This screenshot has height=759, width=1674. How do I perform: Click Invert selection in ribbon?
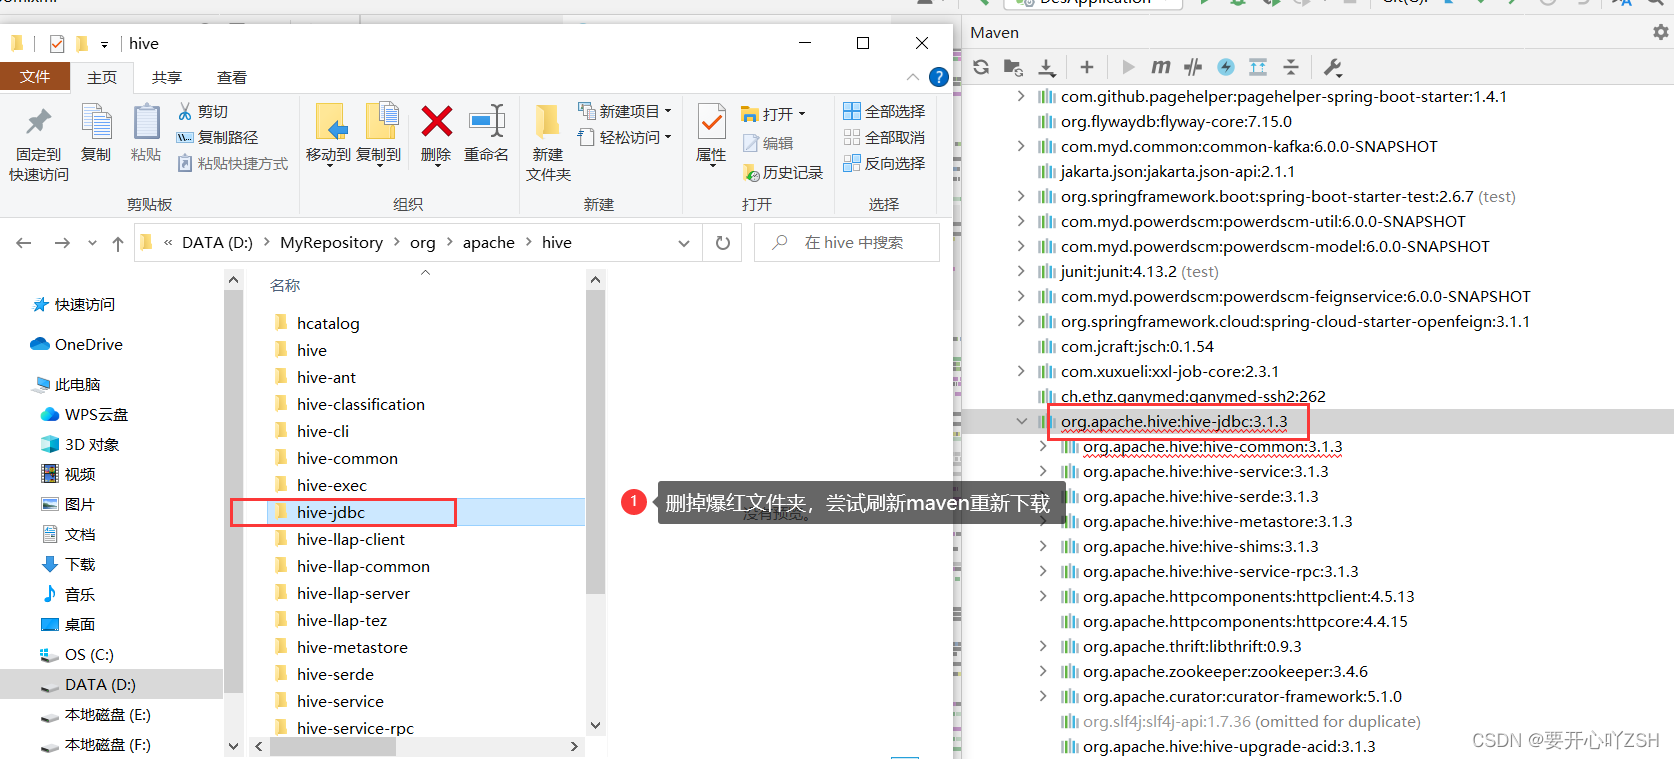884,163
